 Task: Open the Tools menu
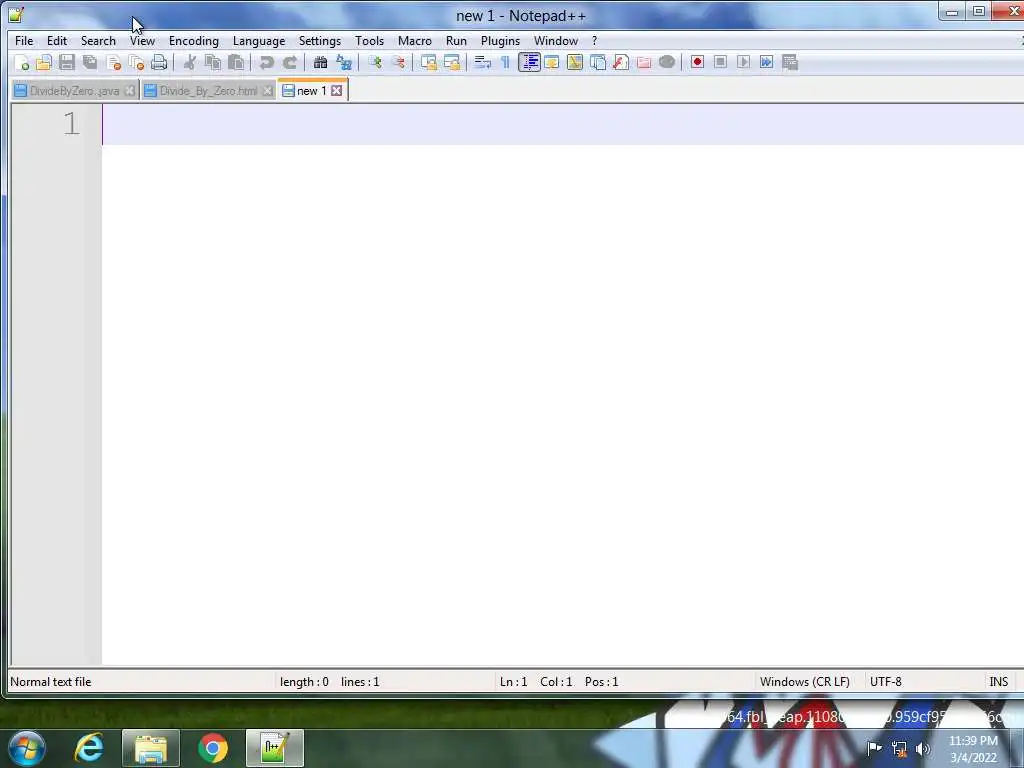pos(370,40)
